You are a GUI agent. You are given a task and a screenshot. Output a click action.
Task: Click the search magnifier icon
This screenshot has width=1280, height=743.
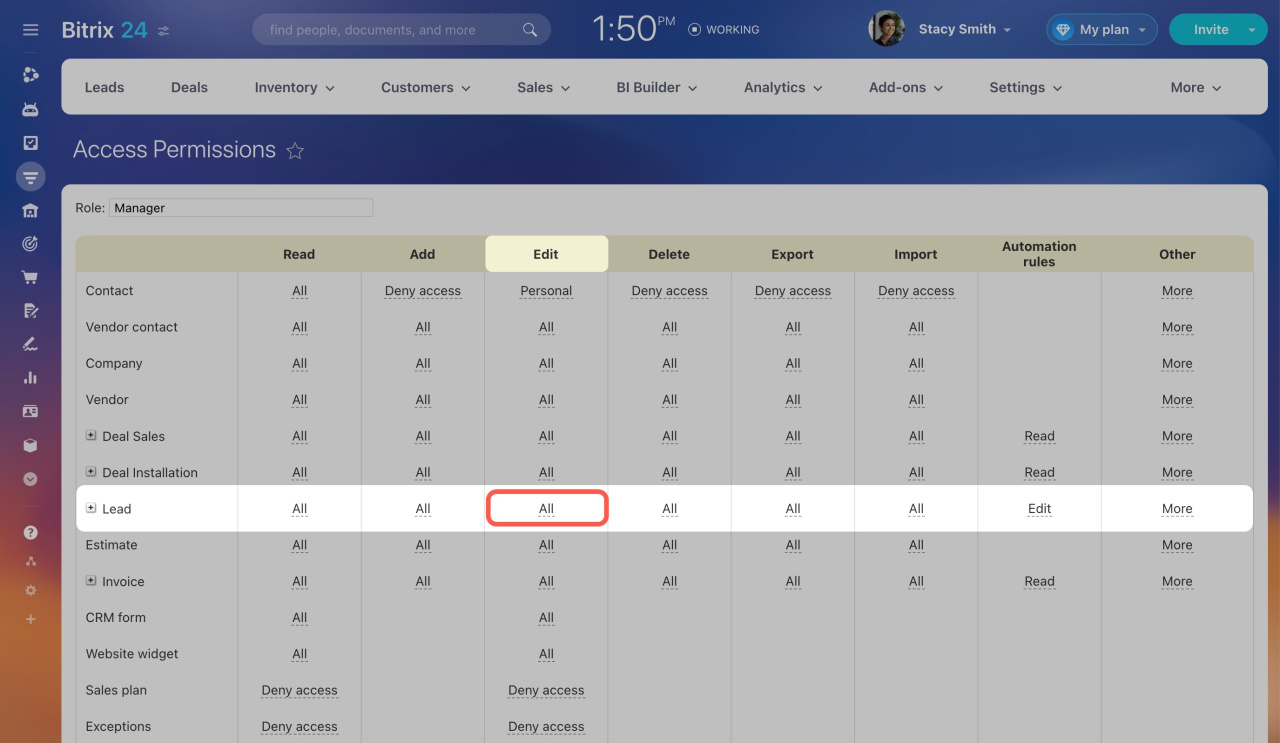pyautogui.click(x=530, y=30)
